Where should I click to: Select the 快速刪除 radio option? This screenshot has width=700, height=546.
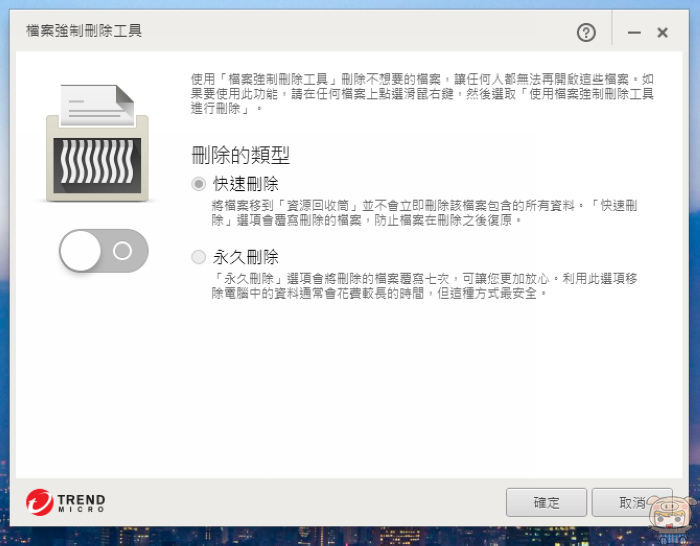[198, 183]
